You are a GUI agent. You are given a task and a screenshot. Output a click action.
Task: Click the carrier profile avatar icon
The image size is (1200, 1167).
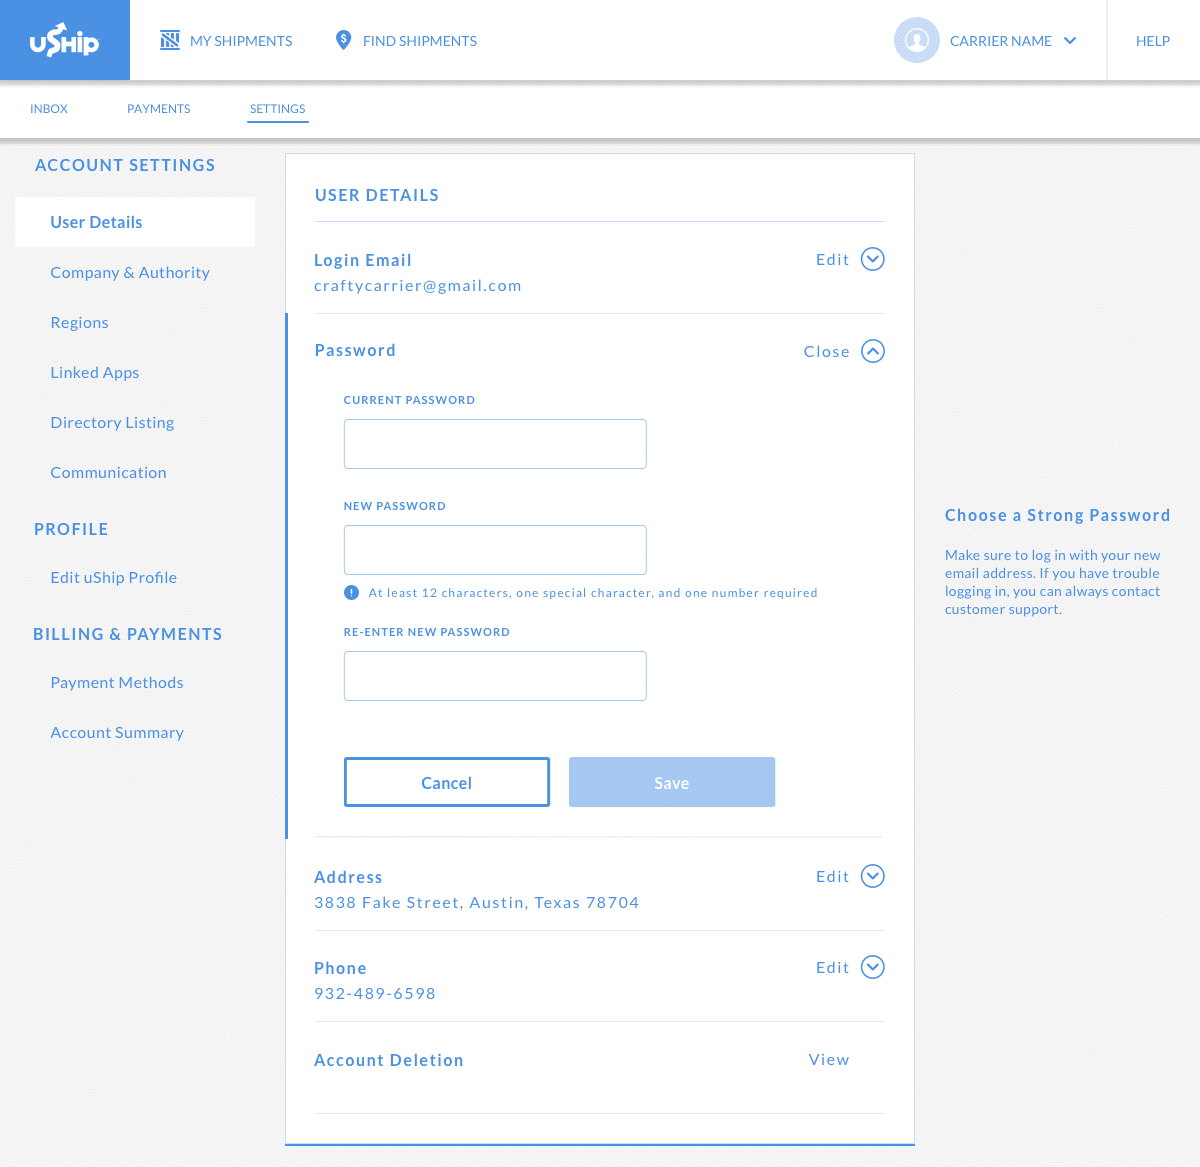coord(916,40)
